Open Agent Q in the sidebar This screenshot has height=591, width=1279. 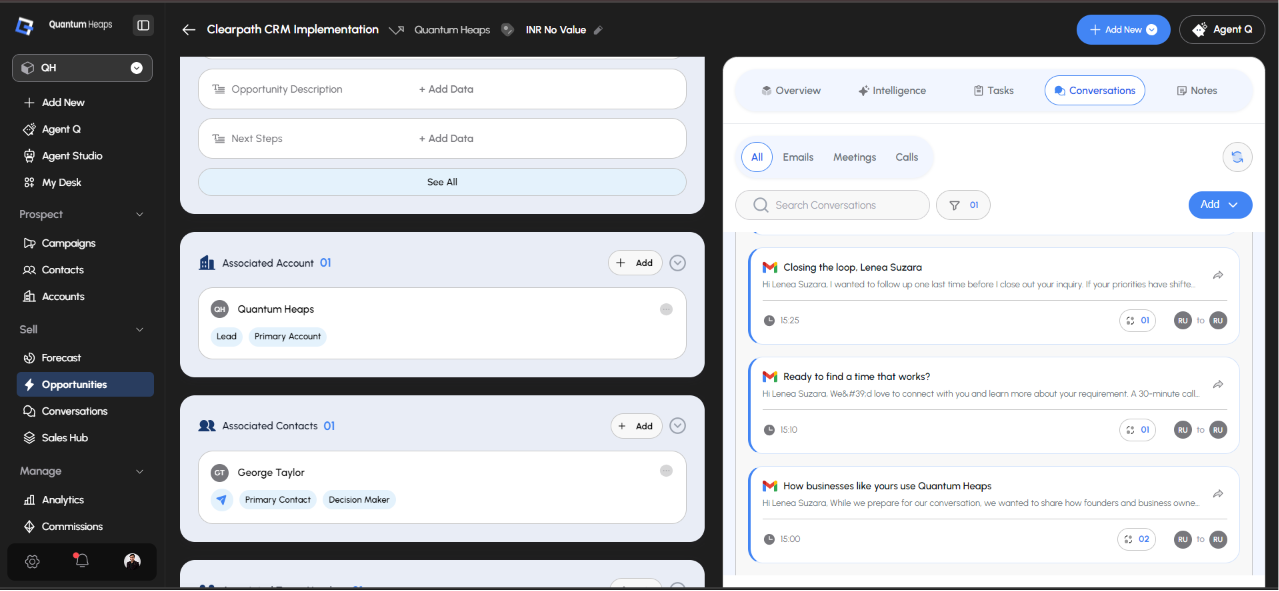(52, 129)
